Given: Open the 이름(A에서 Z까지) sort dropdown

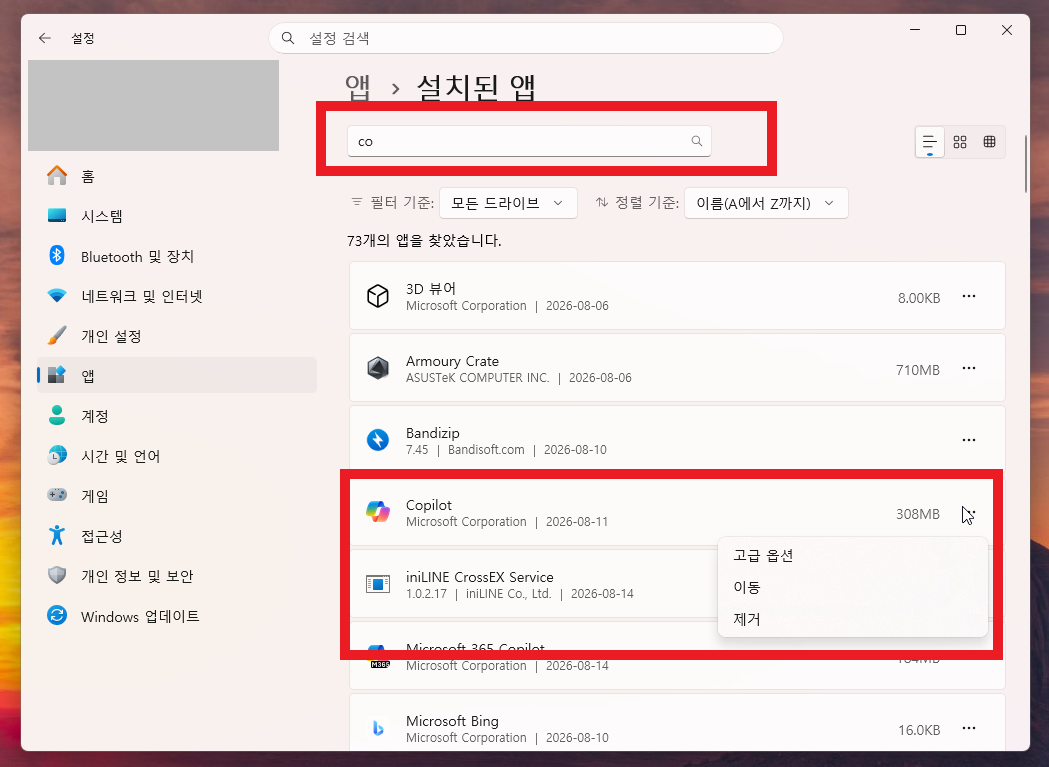Looking at the screenshot, I should [766, 203].
